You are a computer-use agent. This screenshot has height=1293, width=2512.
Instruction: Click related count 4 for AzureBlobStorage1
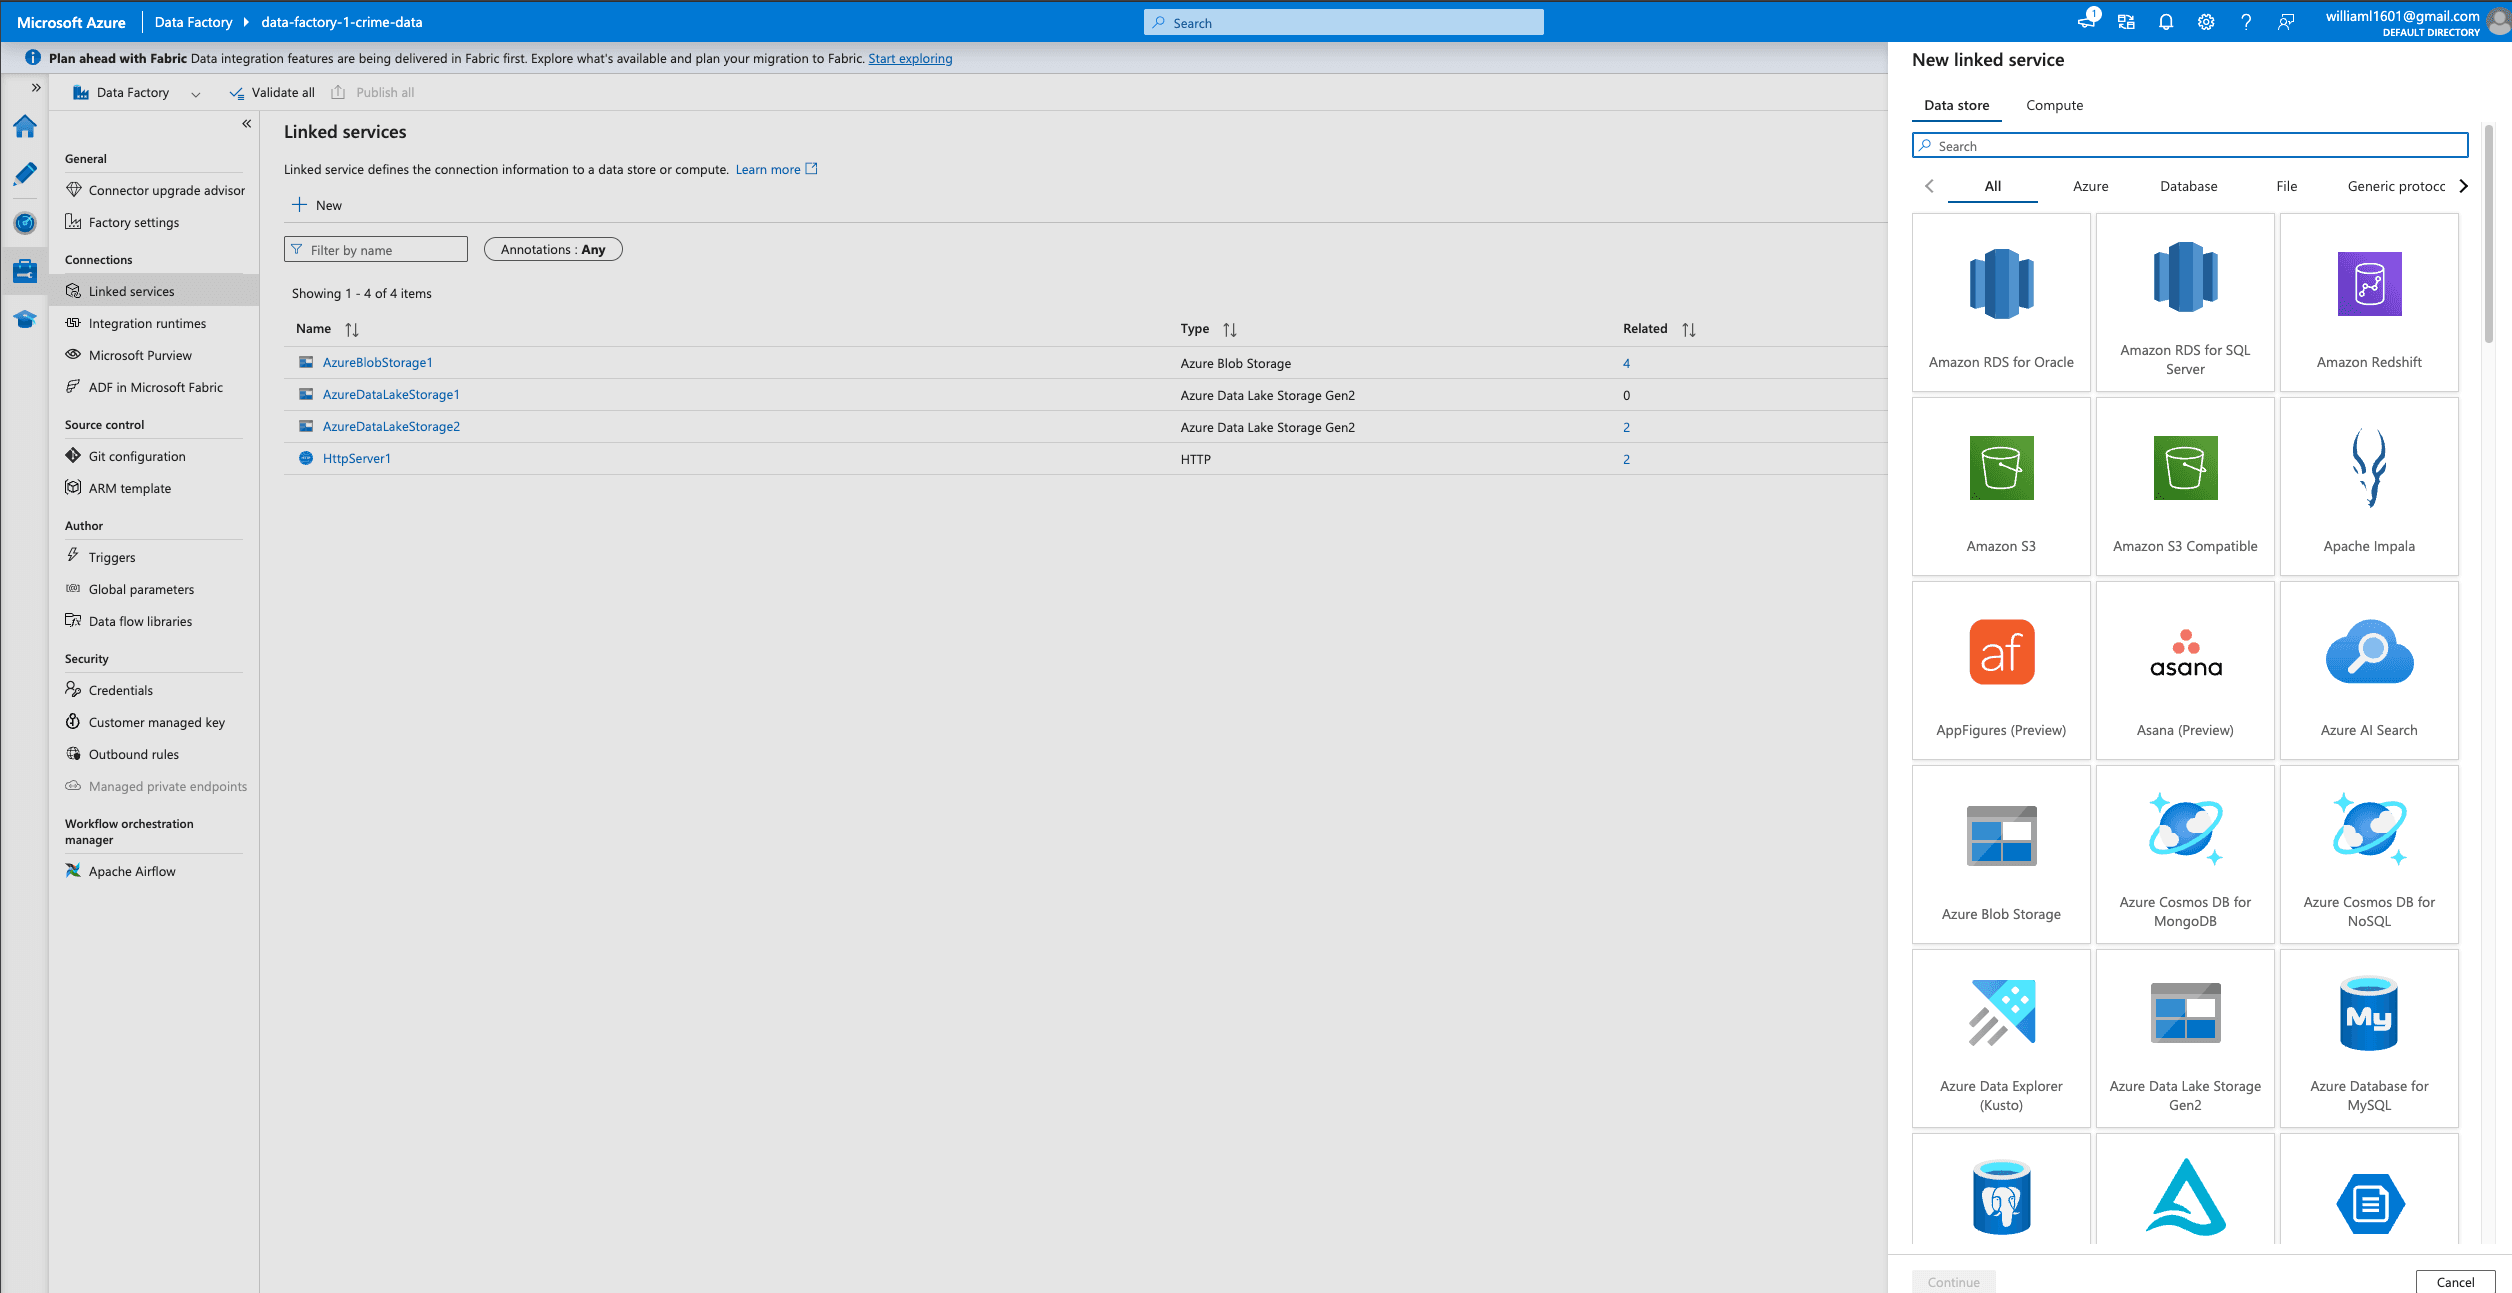coord(1626,363)
